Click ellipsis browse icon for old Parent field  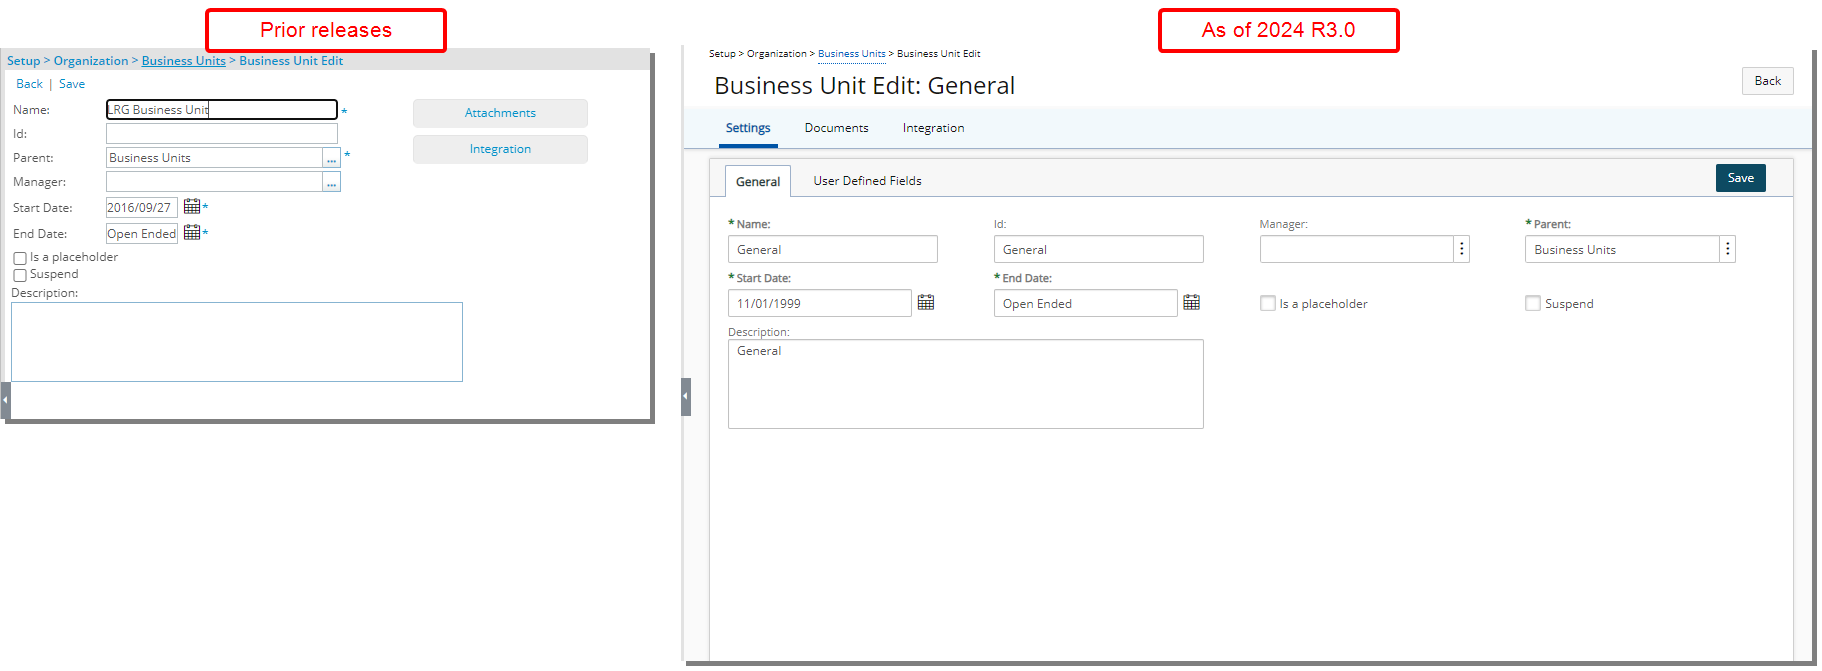331,158
